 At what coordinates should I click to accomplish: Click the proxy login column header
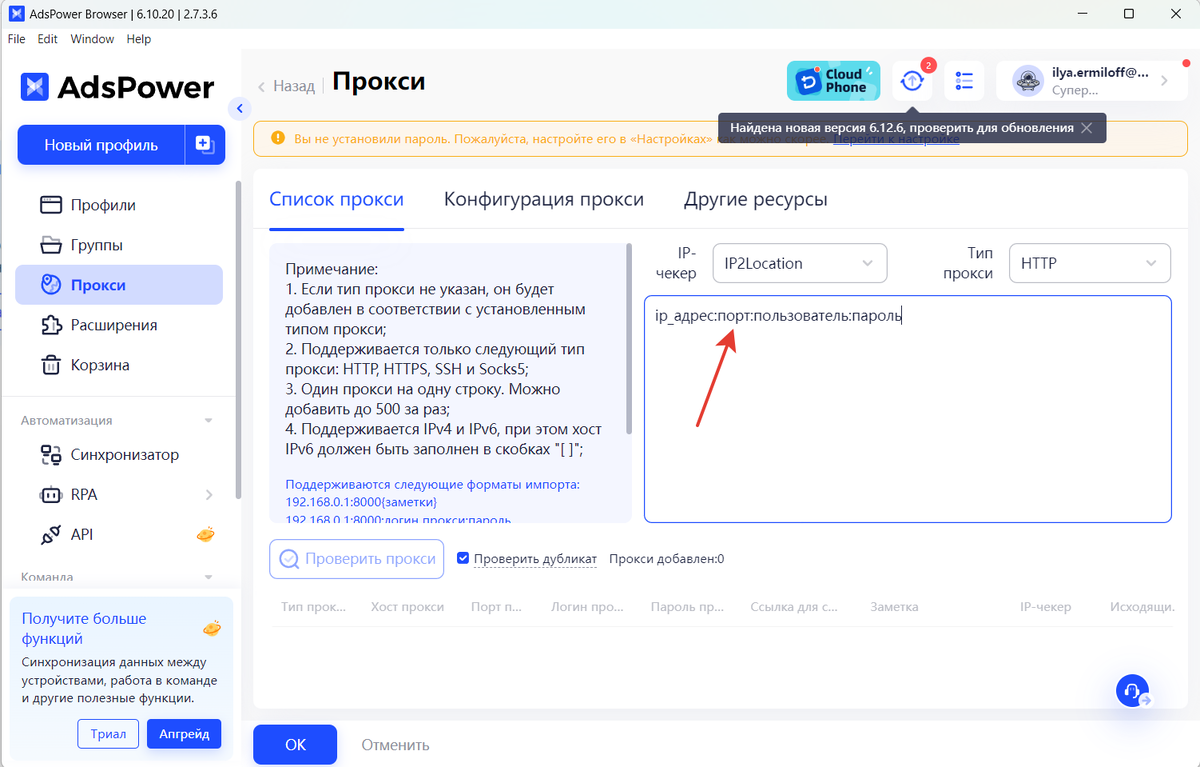pos(587,607)
